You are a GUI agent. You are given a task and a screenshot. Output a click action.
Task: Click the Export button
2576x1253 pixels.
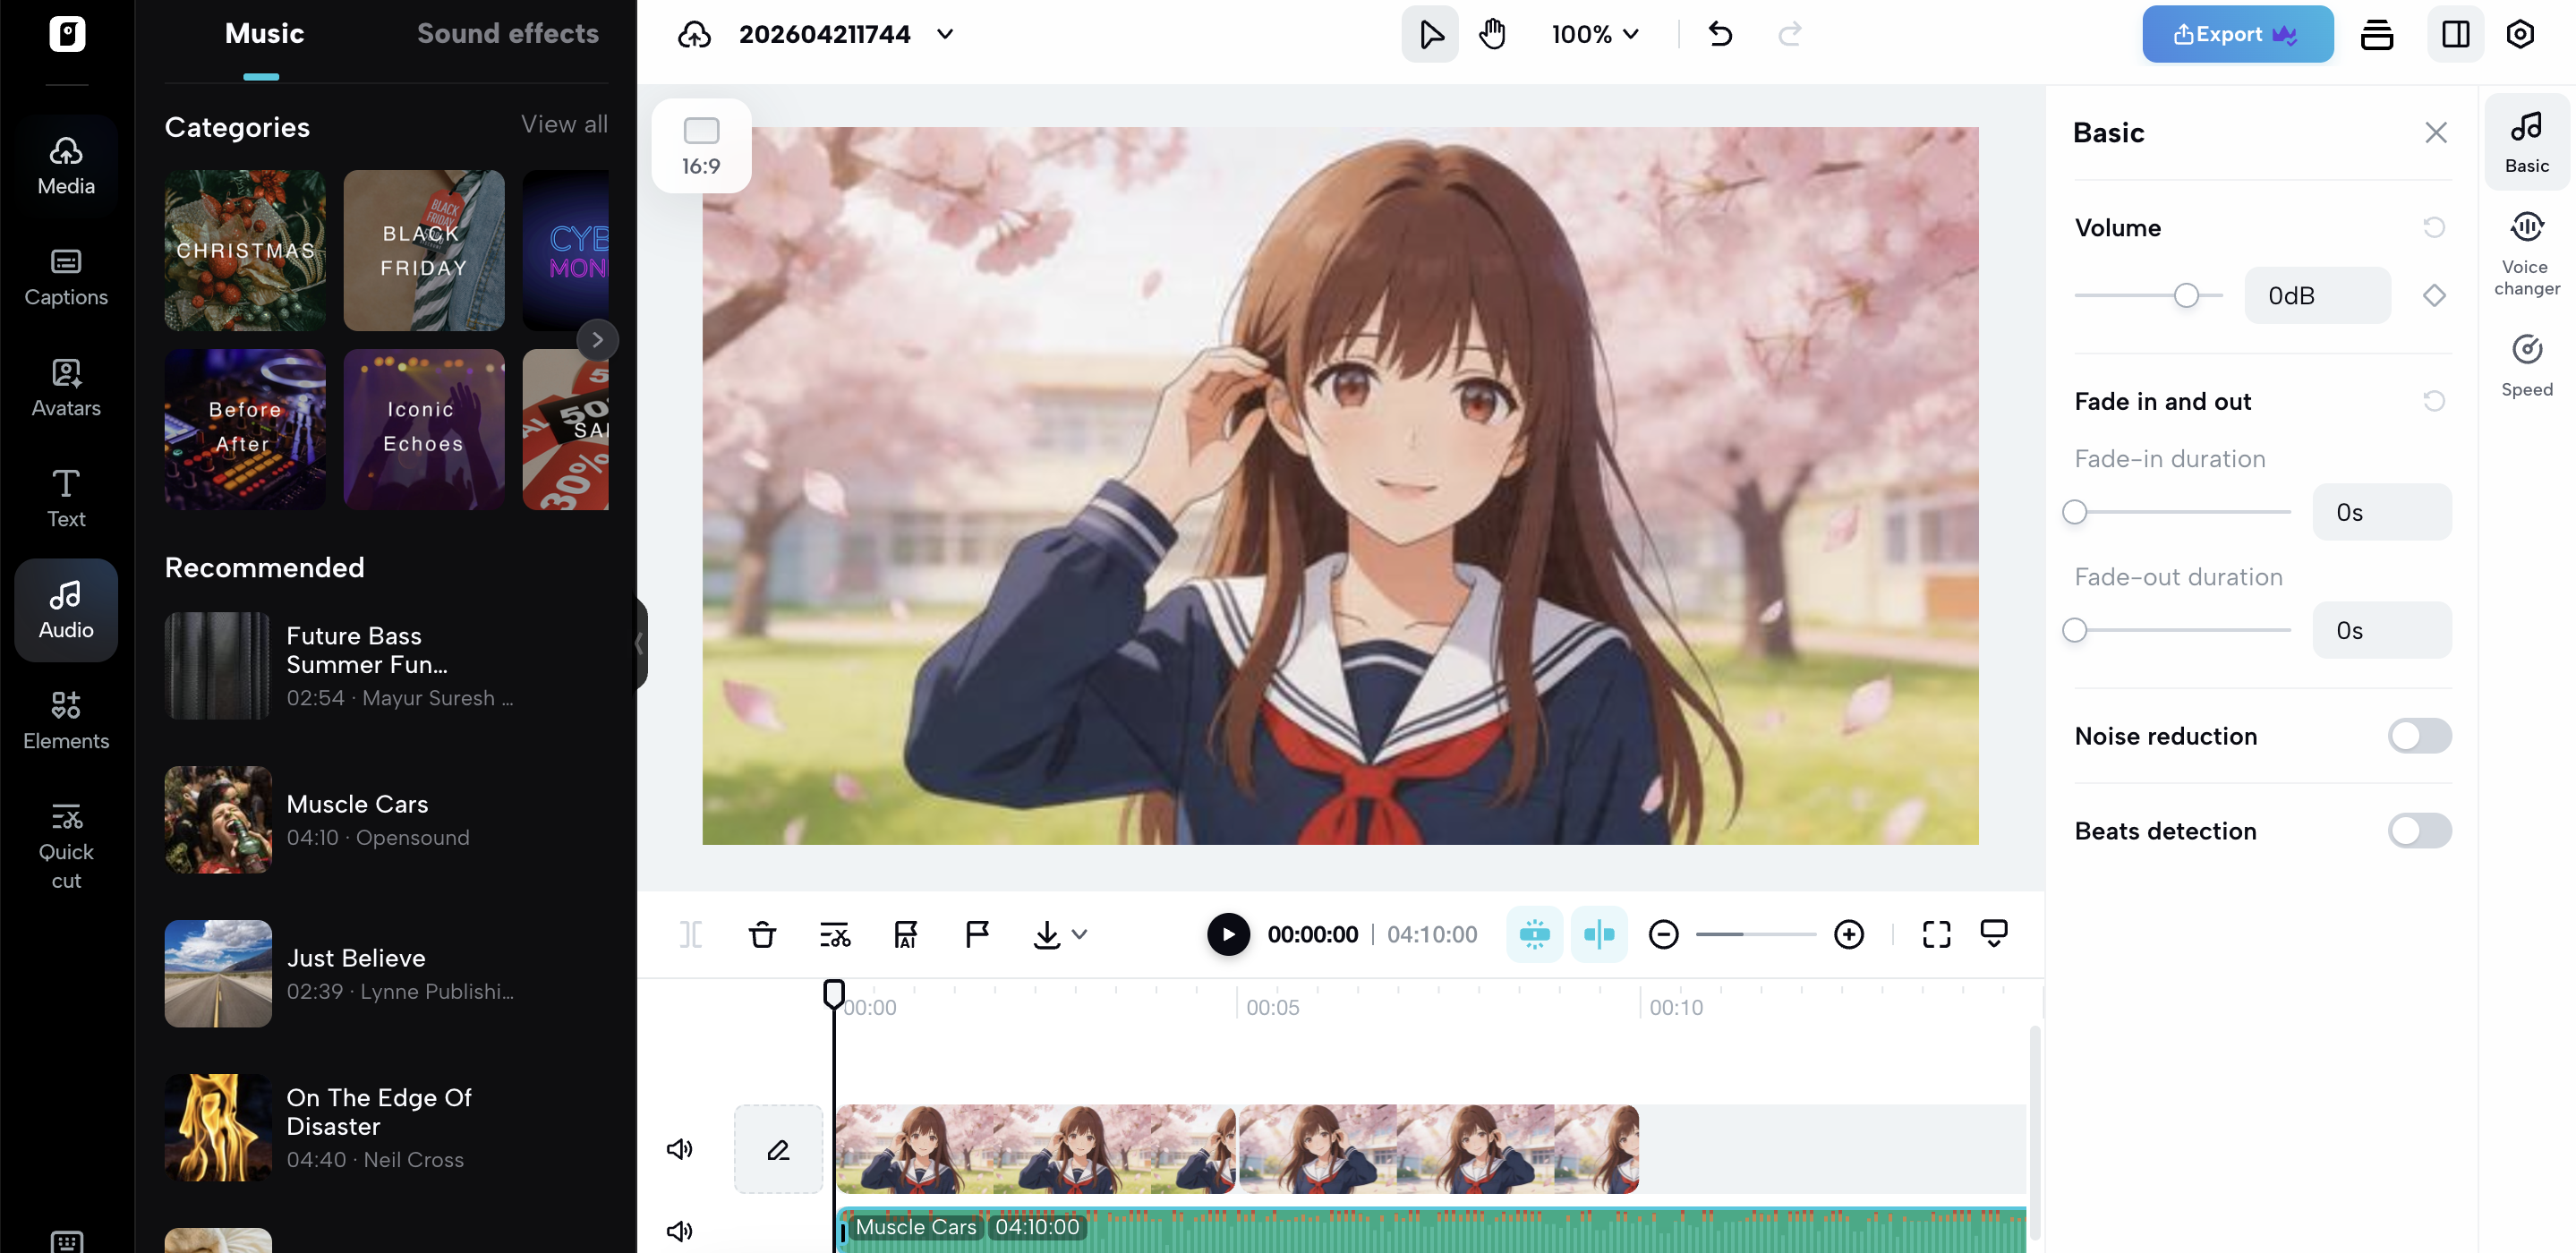[x=2237, y=33]
